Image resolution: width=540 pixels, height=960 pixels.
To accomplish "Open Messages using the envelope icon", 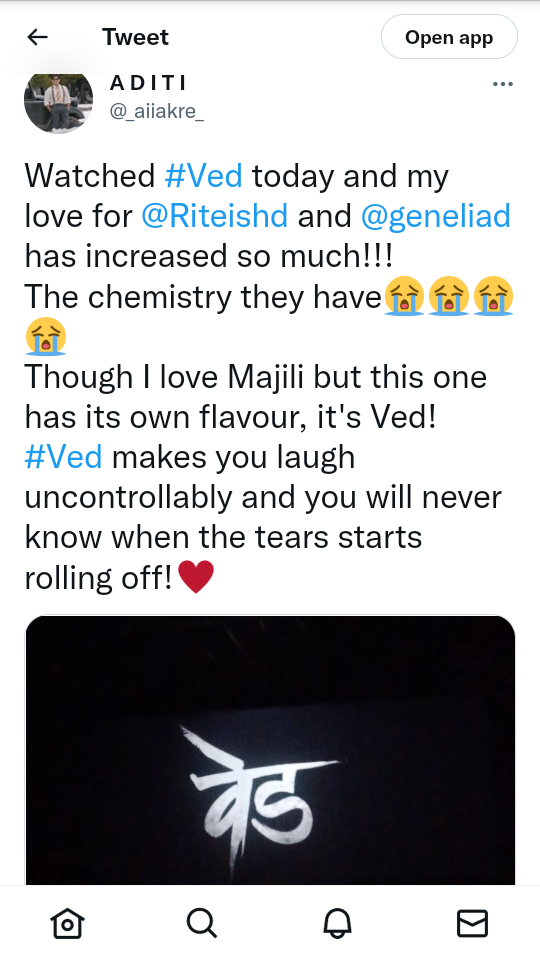I will 473,923.
